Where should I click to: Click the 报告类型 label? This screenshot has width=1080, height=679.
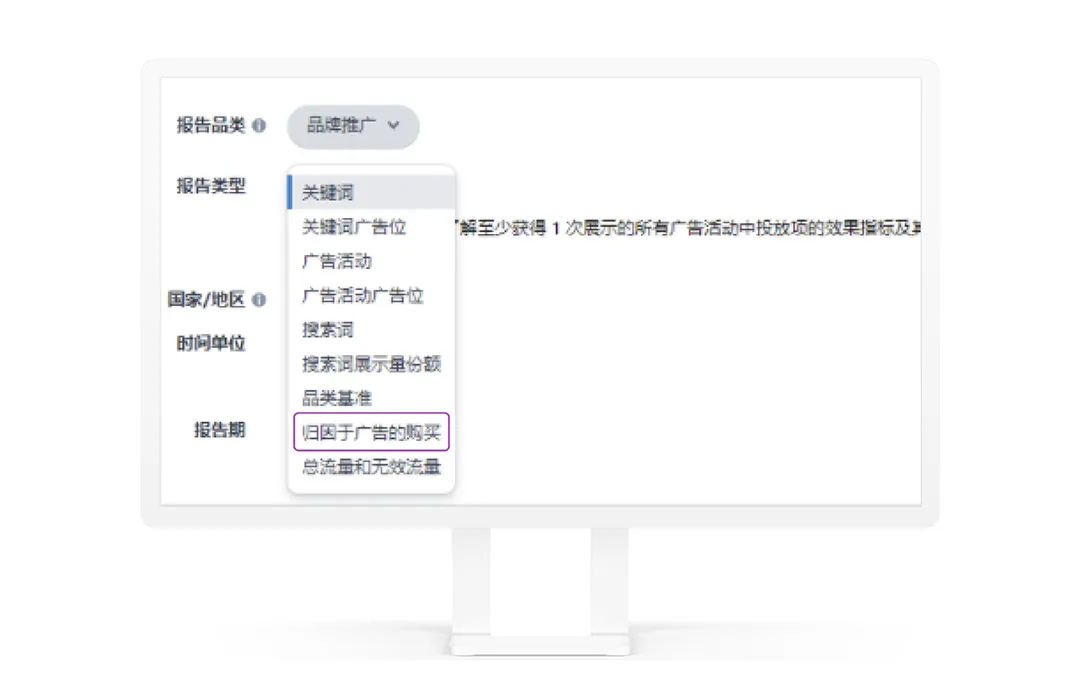point(211,186)
